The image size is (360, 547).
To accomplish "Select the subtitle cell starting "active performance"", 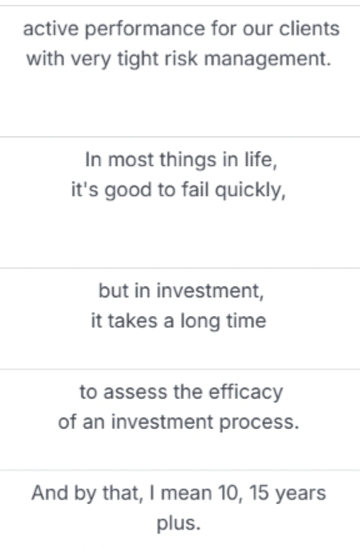I will (x=180, y=71).
